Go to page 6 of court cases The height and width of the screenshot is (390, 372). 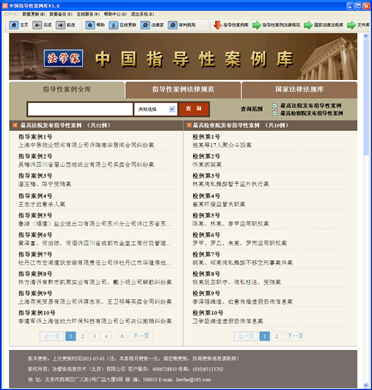(122, 336)
